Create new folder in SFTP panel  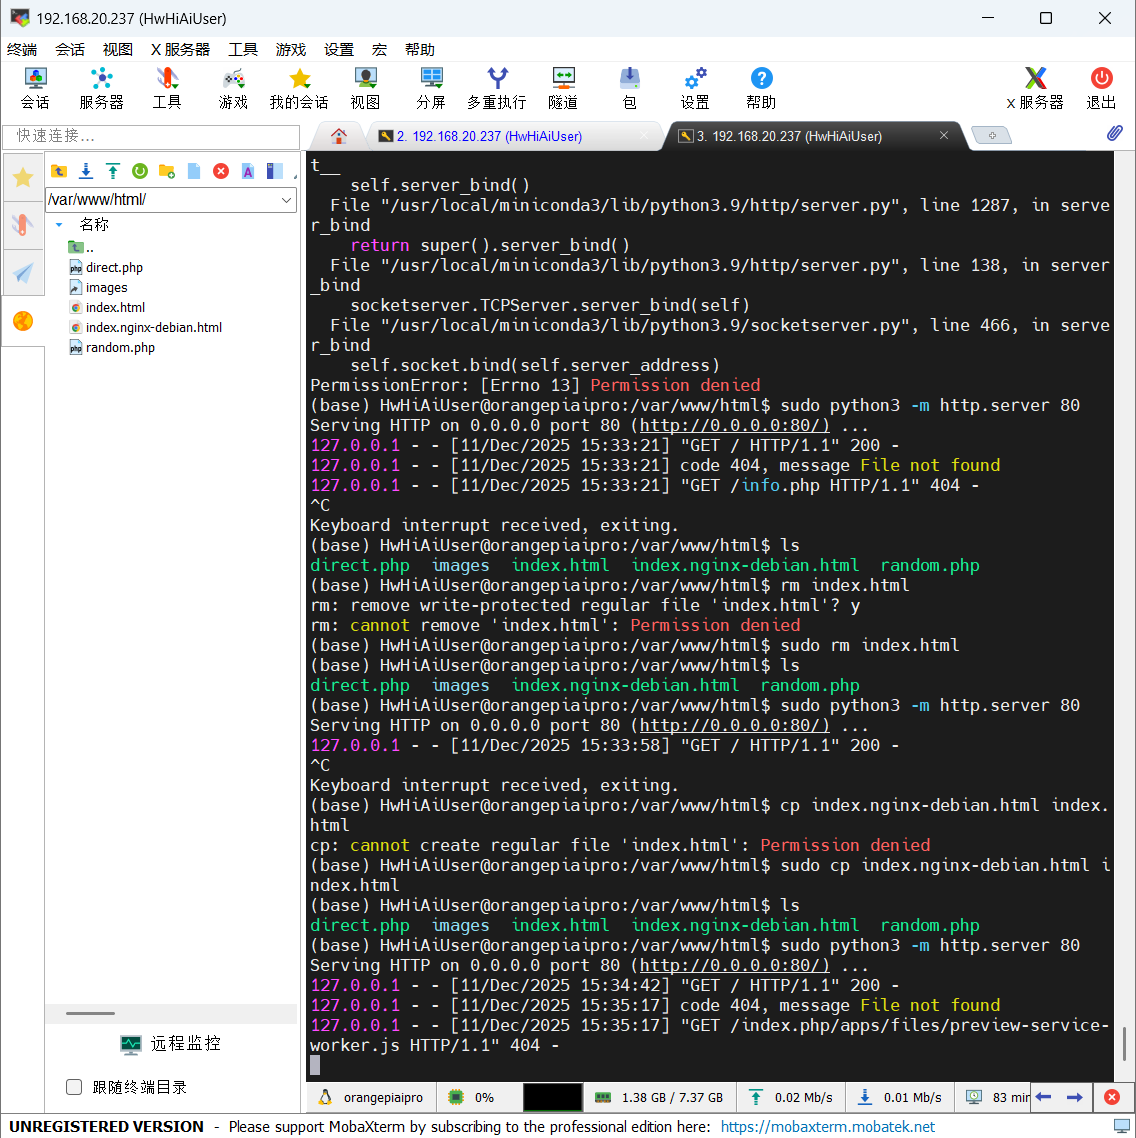167,171
